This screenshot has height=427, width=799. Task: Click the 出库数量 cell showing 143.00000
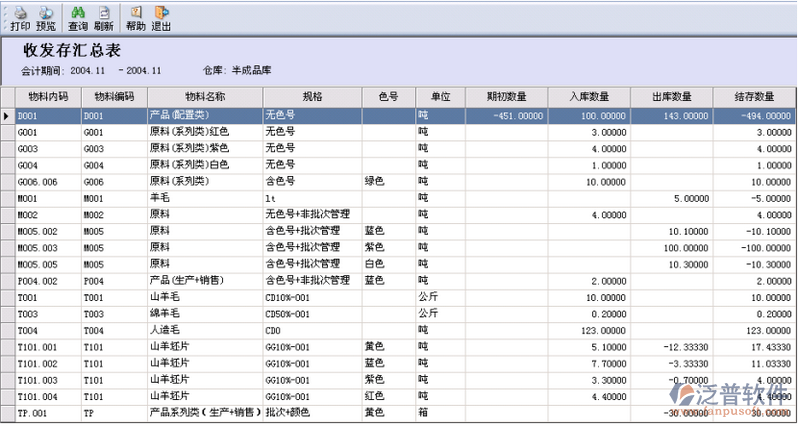[x=672, y=116]
